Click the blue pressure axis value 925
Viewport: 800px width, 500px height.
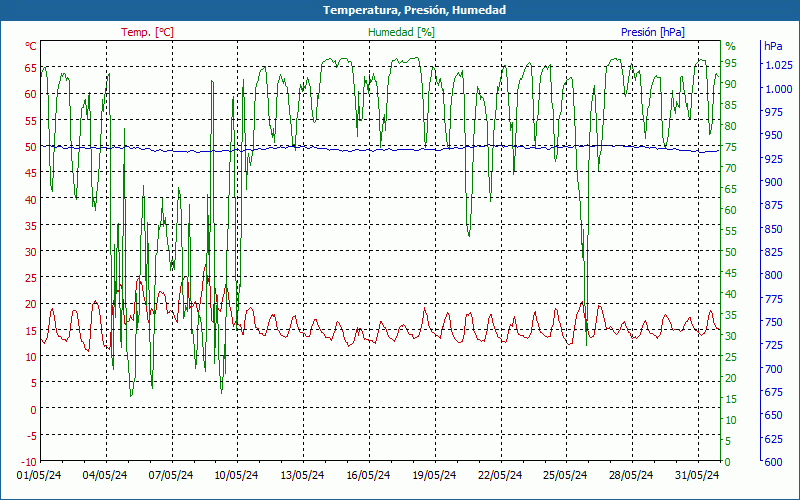tap(774, 159)
